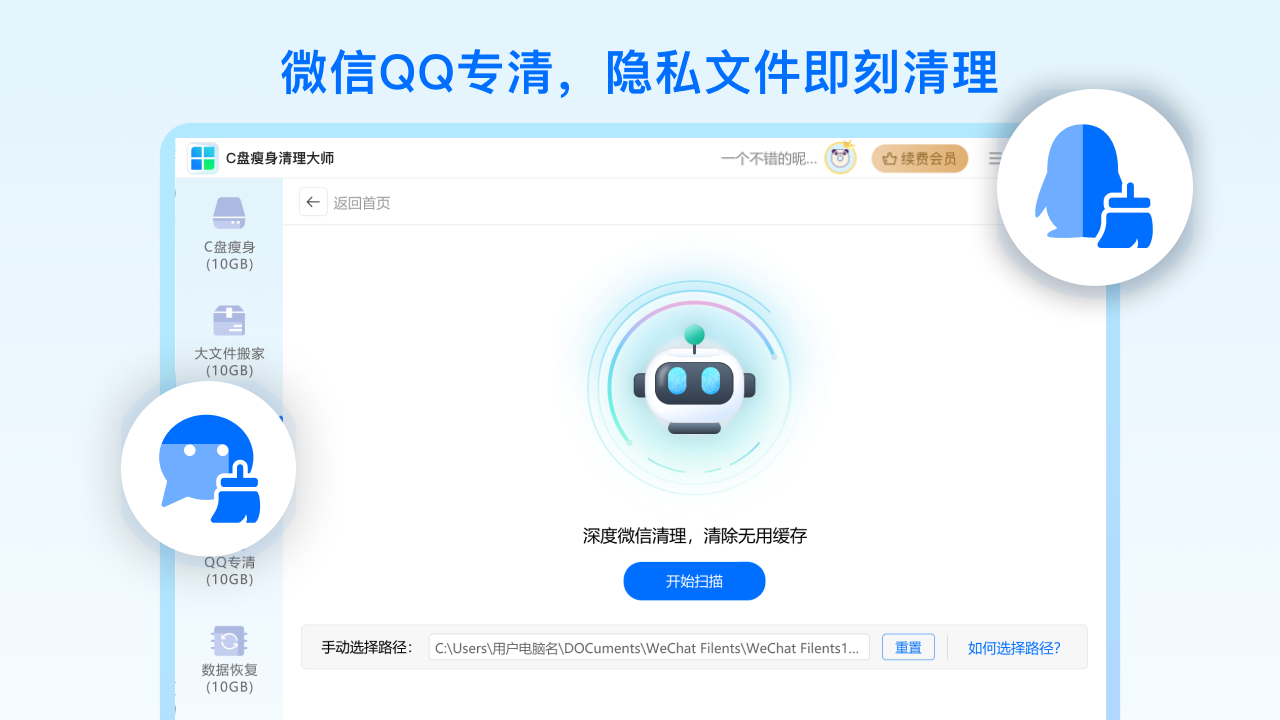Click the 返回首页 text link
1280x720 pixels.
pyautogui.click(x=362, y=203)
